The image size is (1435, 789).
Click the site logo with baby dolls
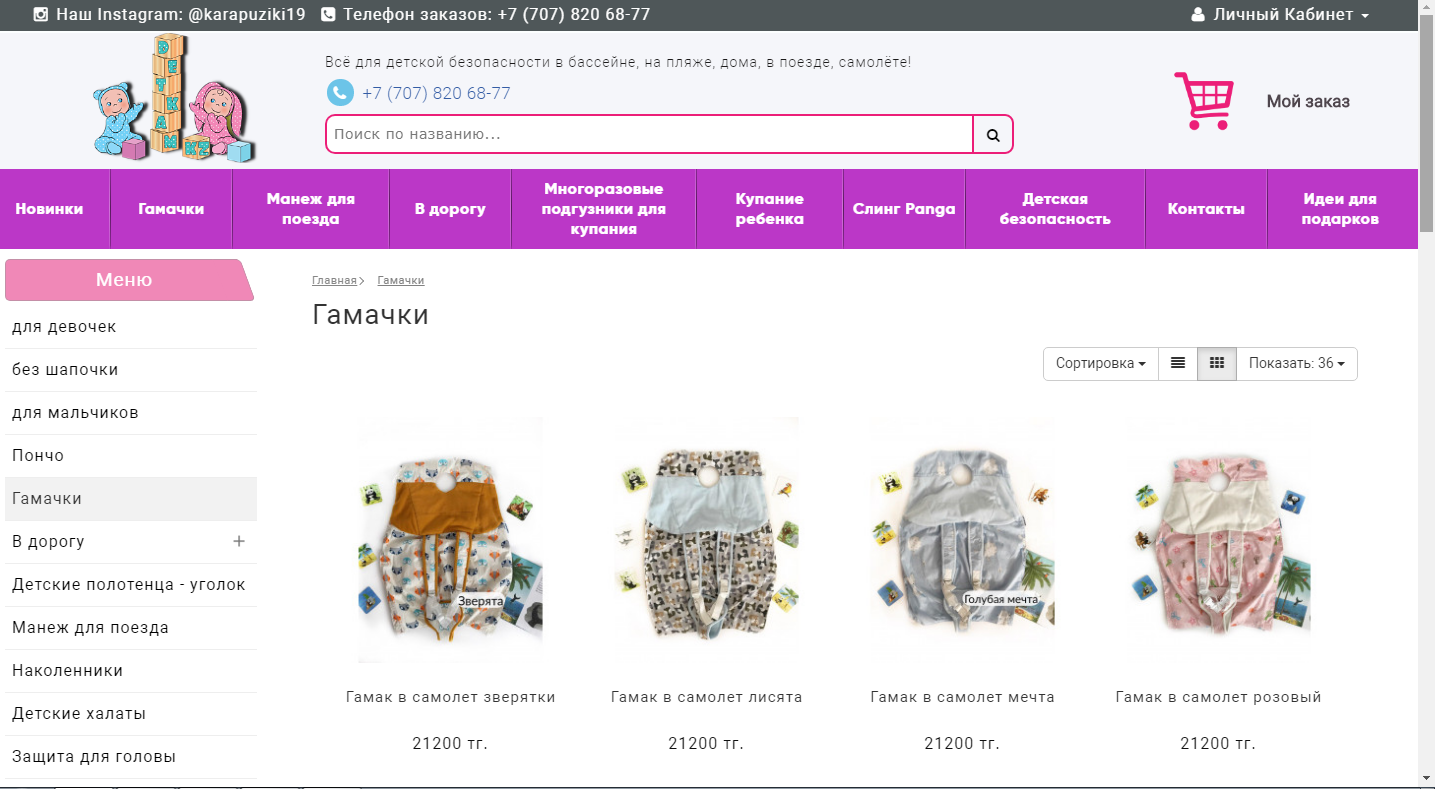point(176,99)
